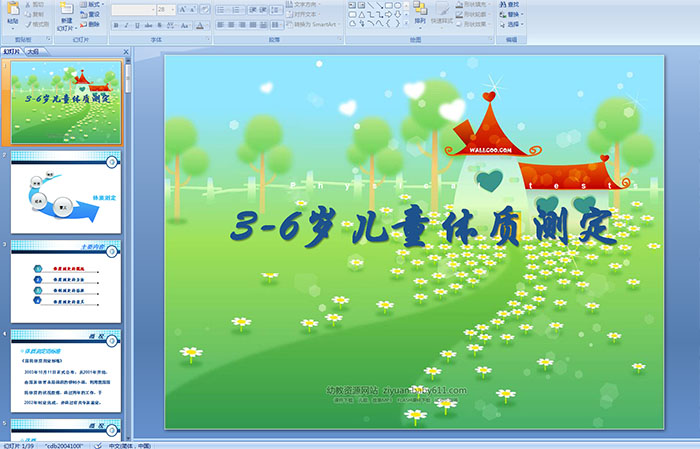Click the Convert to SmartArt icon
Image resolution: width=700 pixels, height=449 pixels.
[289, 25]
